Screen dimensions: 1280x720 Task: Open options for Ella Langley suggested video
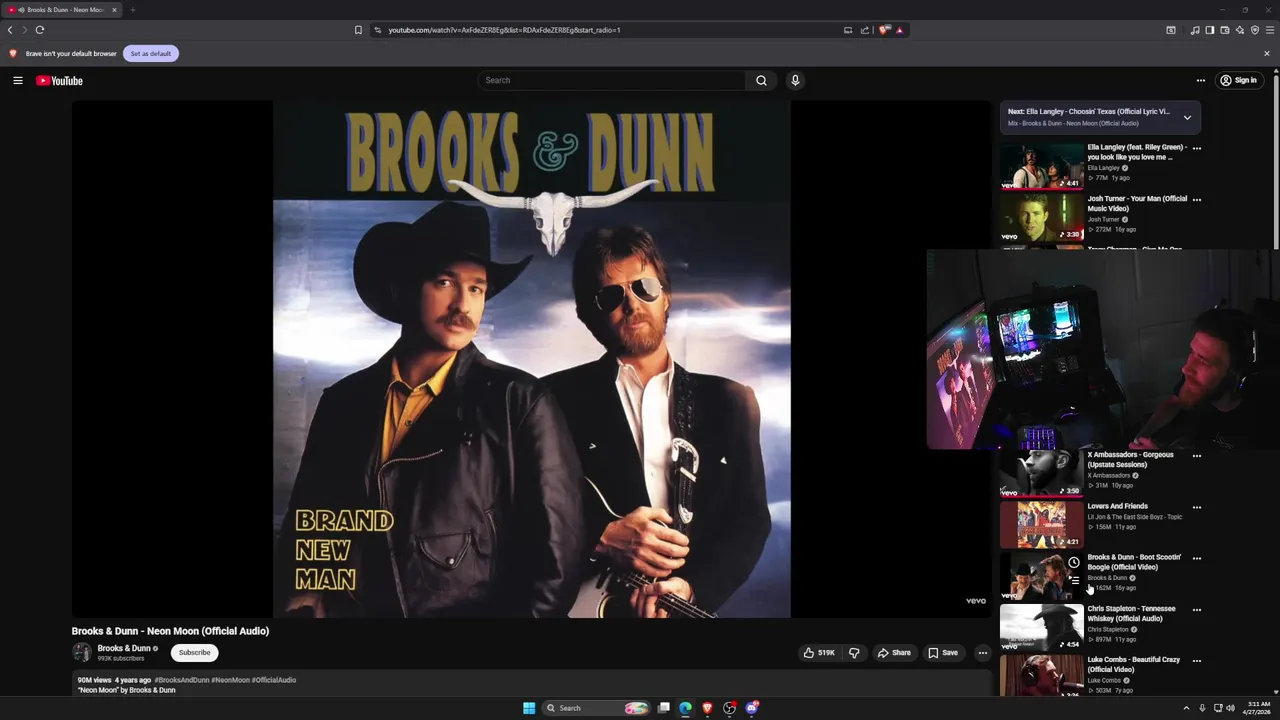click(1197, 148)
